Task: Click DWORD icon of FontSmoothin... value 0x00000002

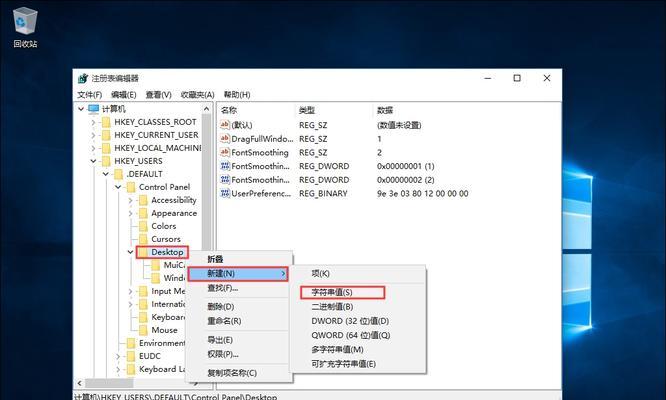Action: (x=225, y=180)
